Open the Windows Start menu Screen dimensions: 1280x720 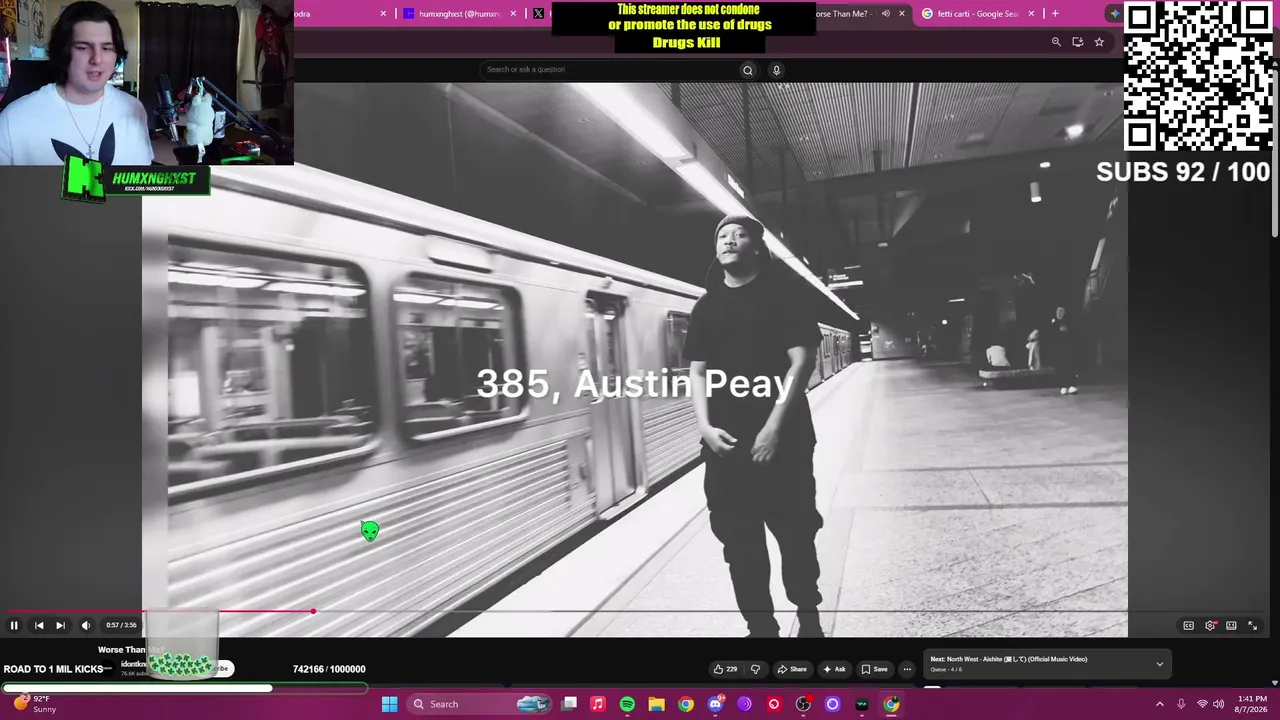389,704
